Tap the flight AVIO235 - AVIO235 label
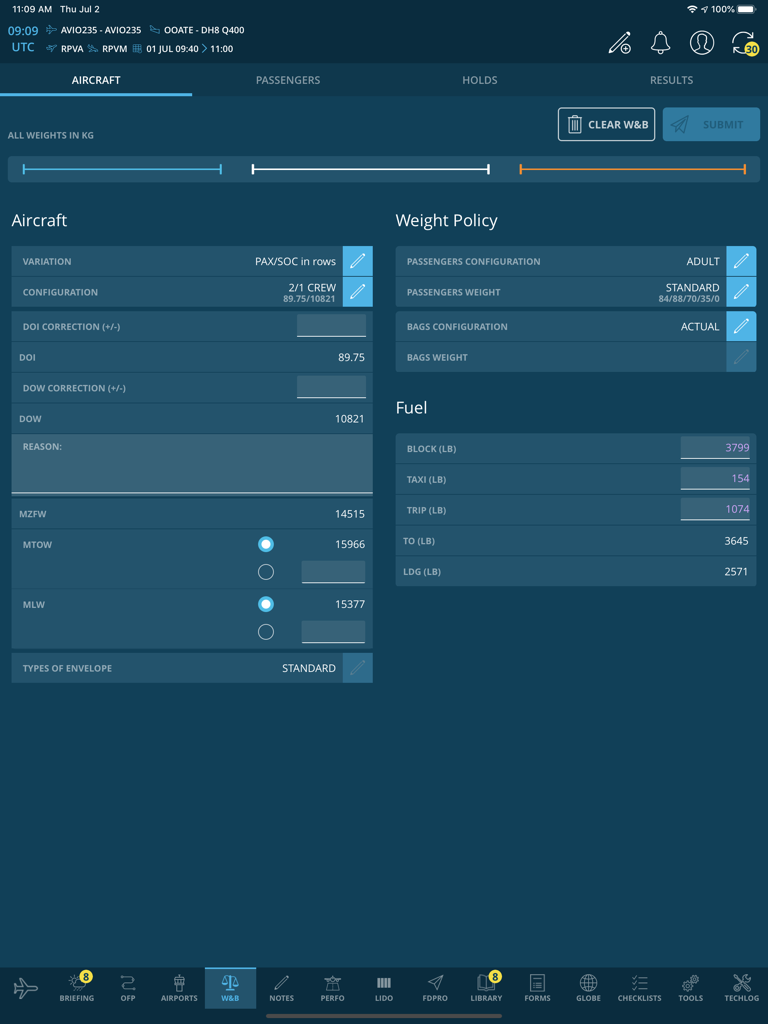768x1024 pixels. coord(101,30)
